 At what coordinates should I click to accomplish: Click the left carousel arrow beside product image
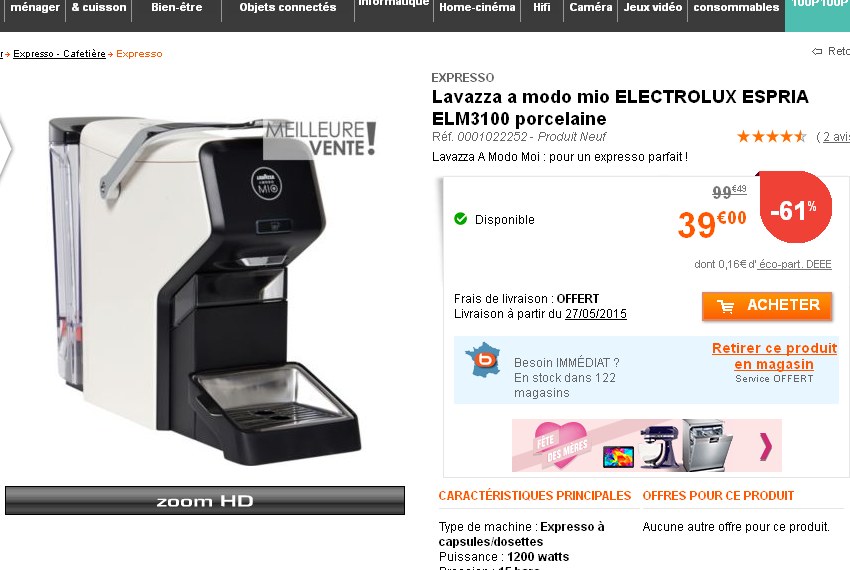click(x=5, y=148)
